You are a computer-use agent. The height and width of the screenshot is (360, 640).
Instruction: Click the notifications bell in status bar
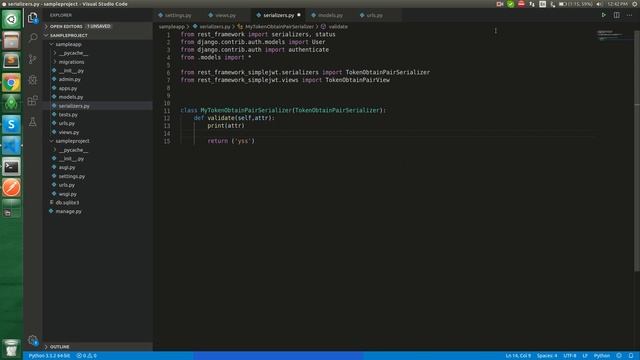[631, 356]
